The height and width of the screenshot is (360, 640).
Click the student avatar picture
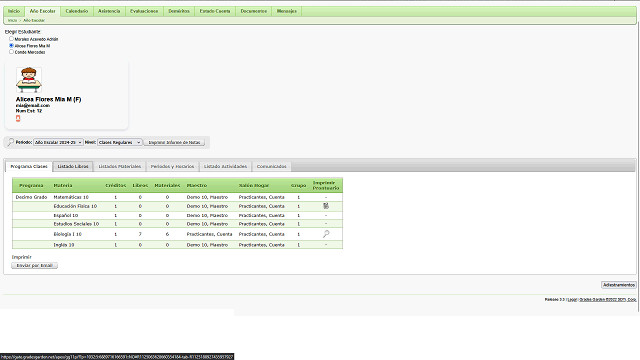coord(29,80)
